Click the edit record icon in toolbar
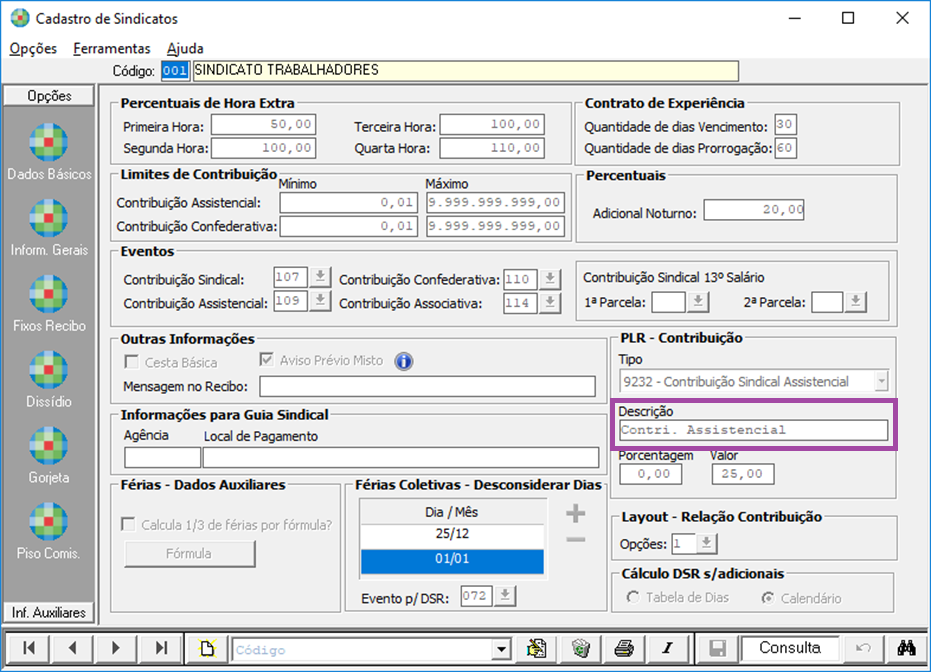 (x=537, y=648)
